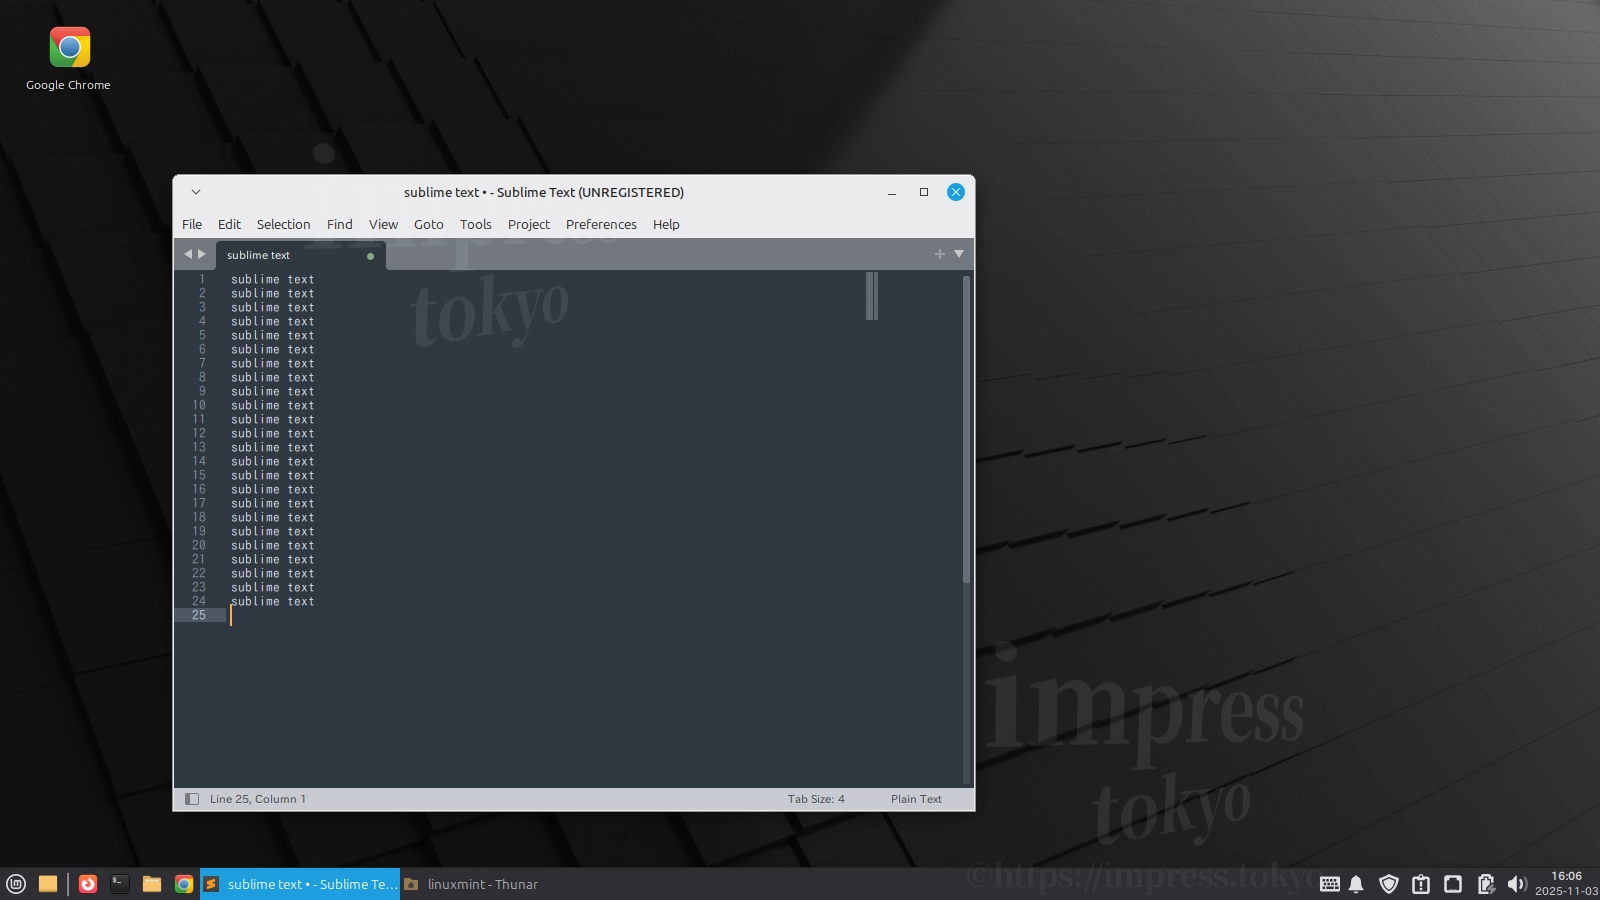Open the battery power tray icon
1600x900 pixels.
pos(1486,884)
